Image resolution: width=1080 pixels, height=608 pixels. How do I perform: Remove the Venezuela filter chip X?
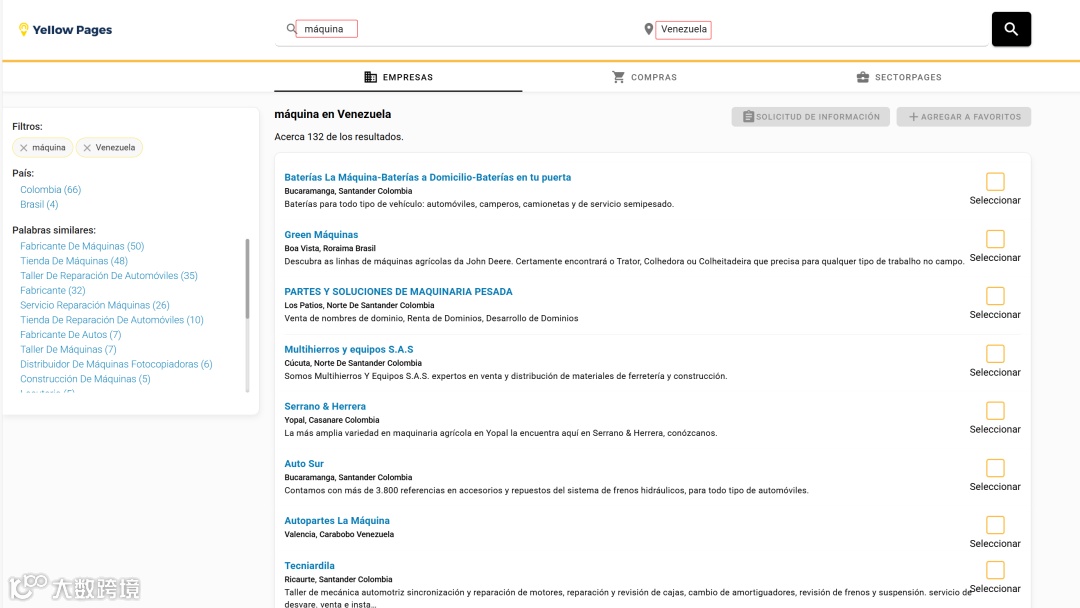(x=87, y=148)
